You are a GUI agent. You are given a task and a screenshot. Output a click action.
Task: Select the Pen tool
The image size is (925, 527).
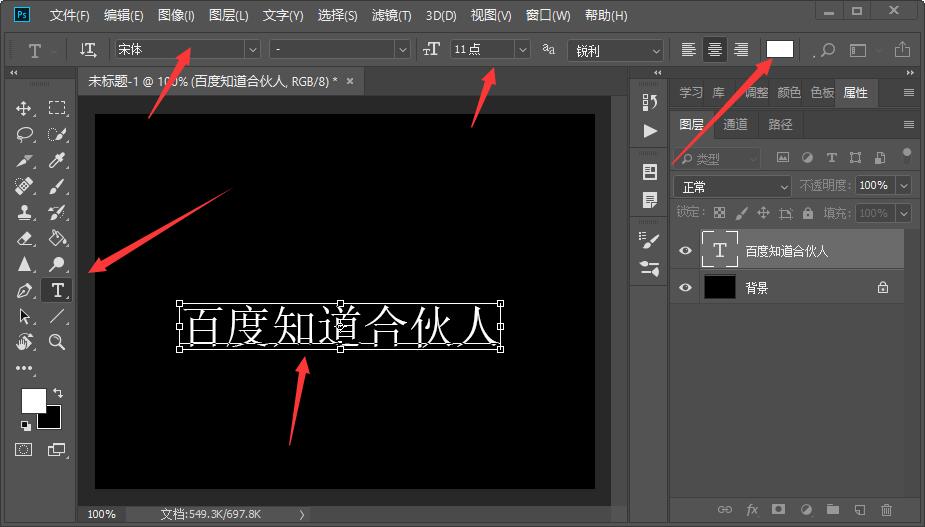tap(24, 290)
